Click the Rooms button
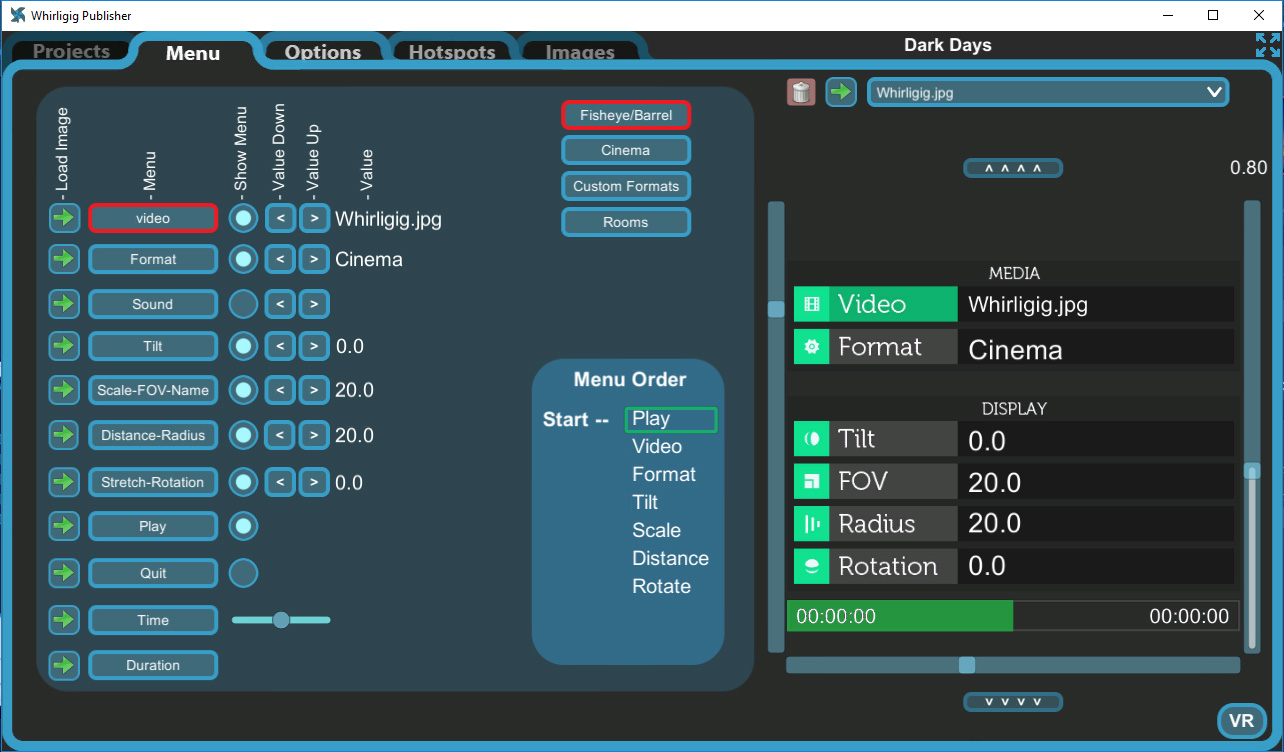Image resolution: width=1284 pixels, height=752 pixels. click(x=626, y=222)
